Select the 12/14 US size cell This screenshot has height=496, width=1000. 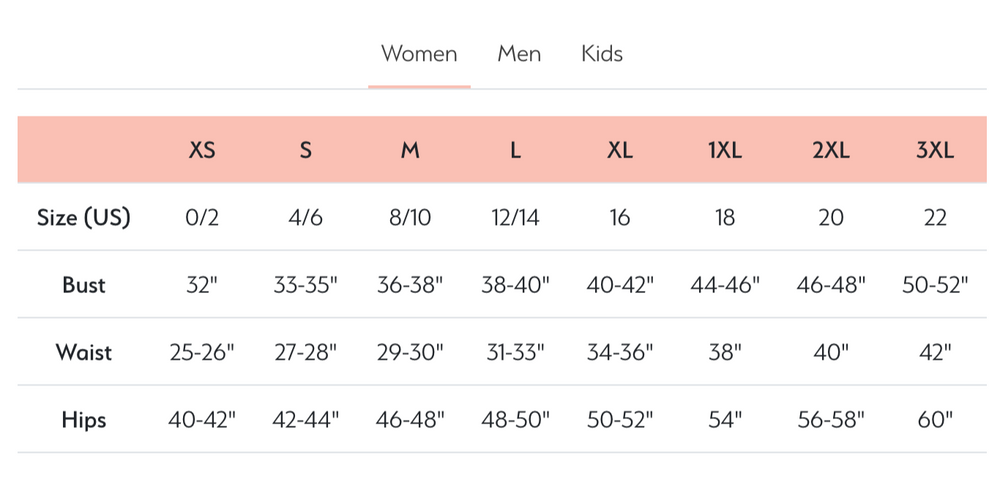[x=515, y=217]
